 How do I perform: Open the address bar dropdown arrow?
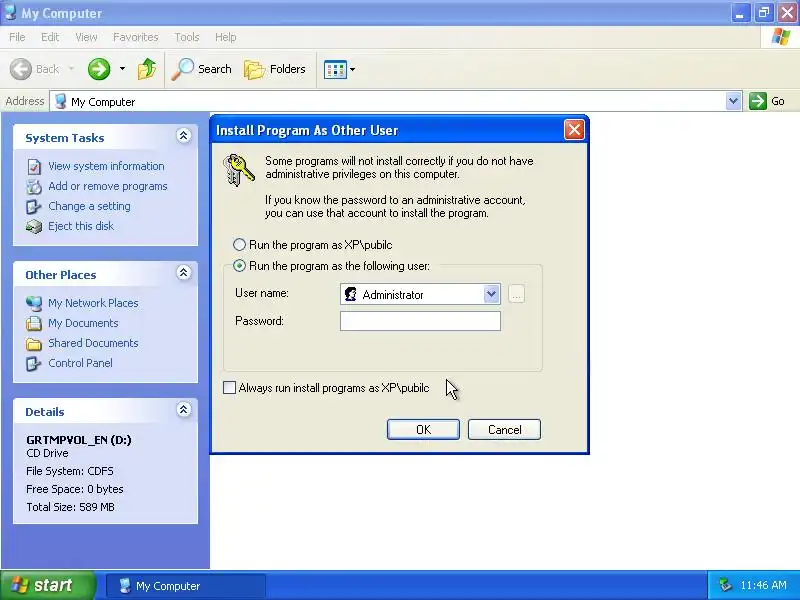(733, 101)
